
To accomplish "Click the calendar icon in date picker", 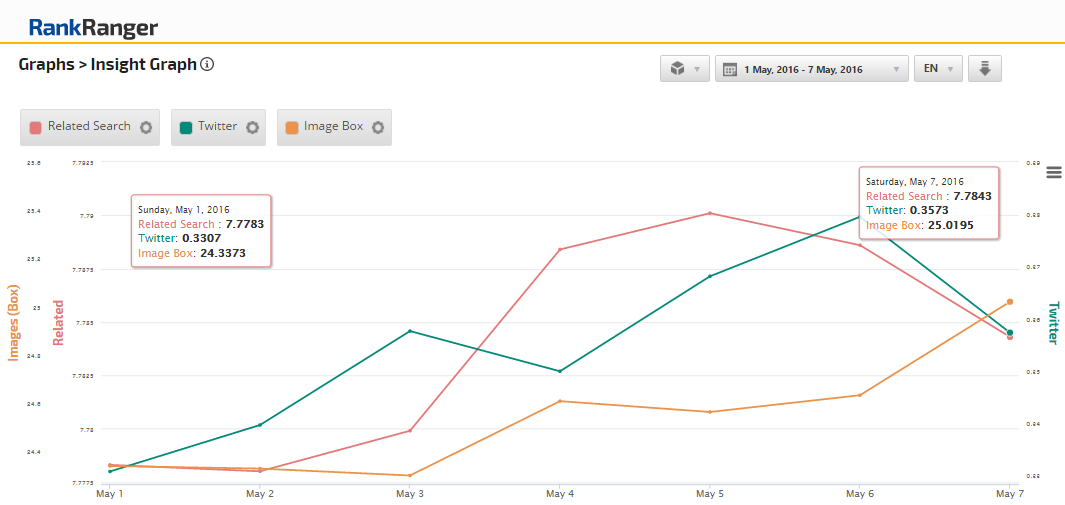I will pyautogui.click(x=730, y=70).
